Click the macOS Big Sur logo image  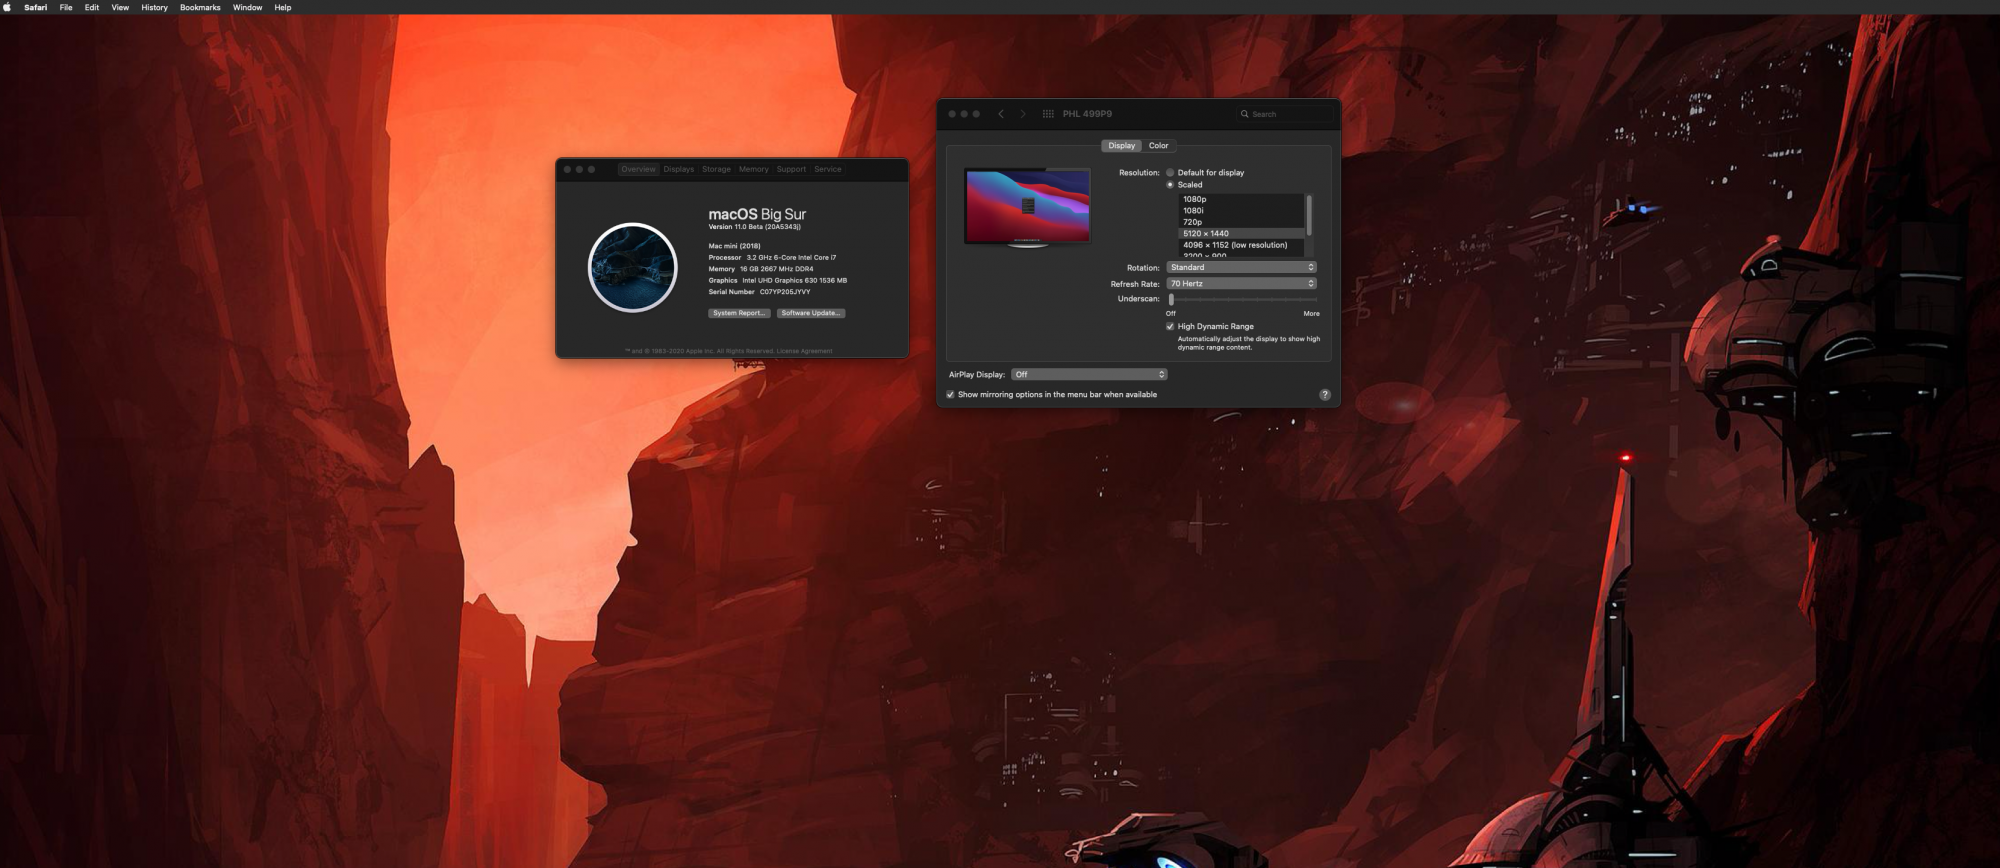point(633,267)
